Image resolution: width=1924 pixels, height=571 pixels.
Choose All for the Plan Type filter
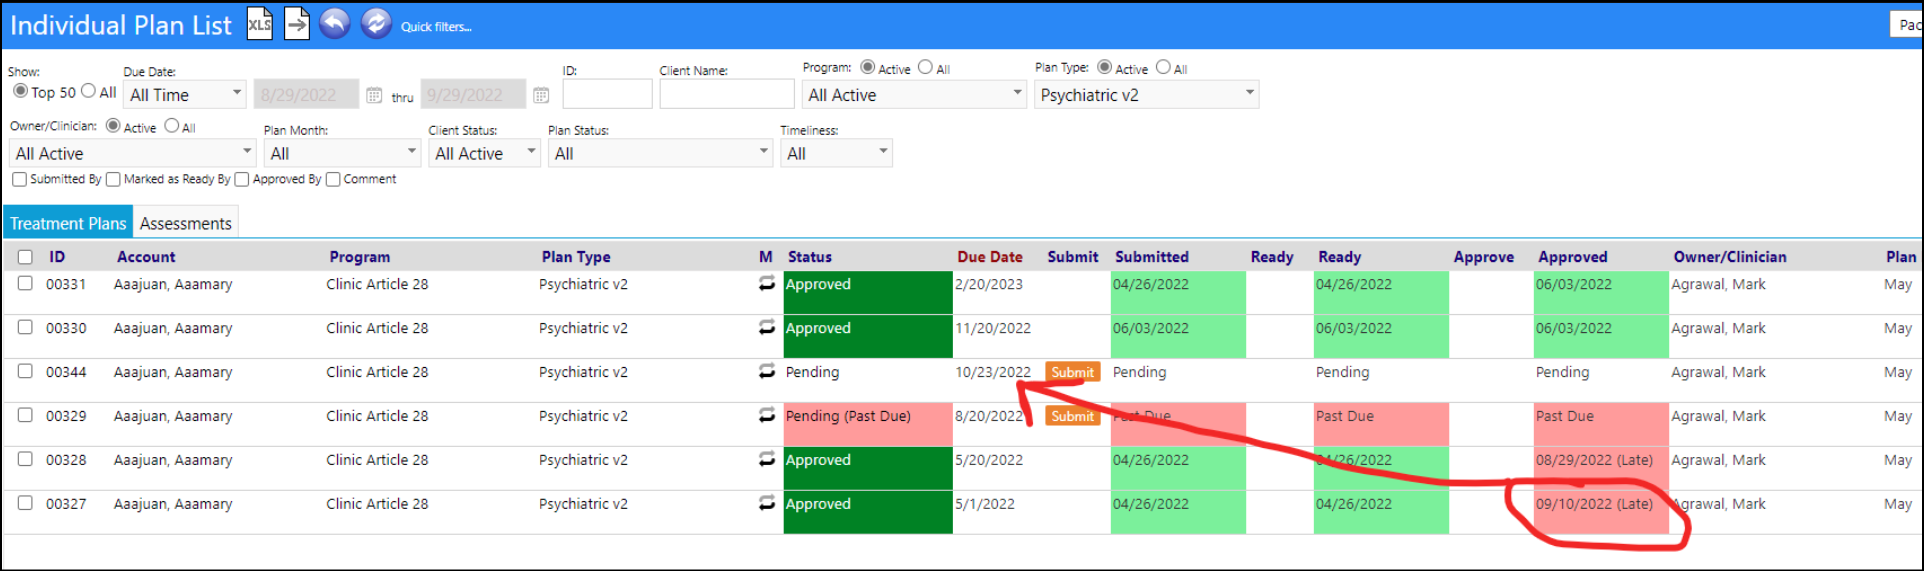[1163, 67]
